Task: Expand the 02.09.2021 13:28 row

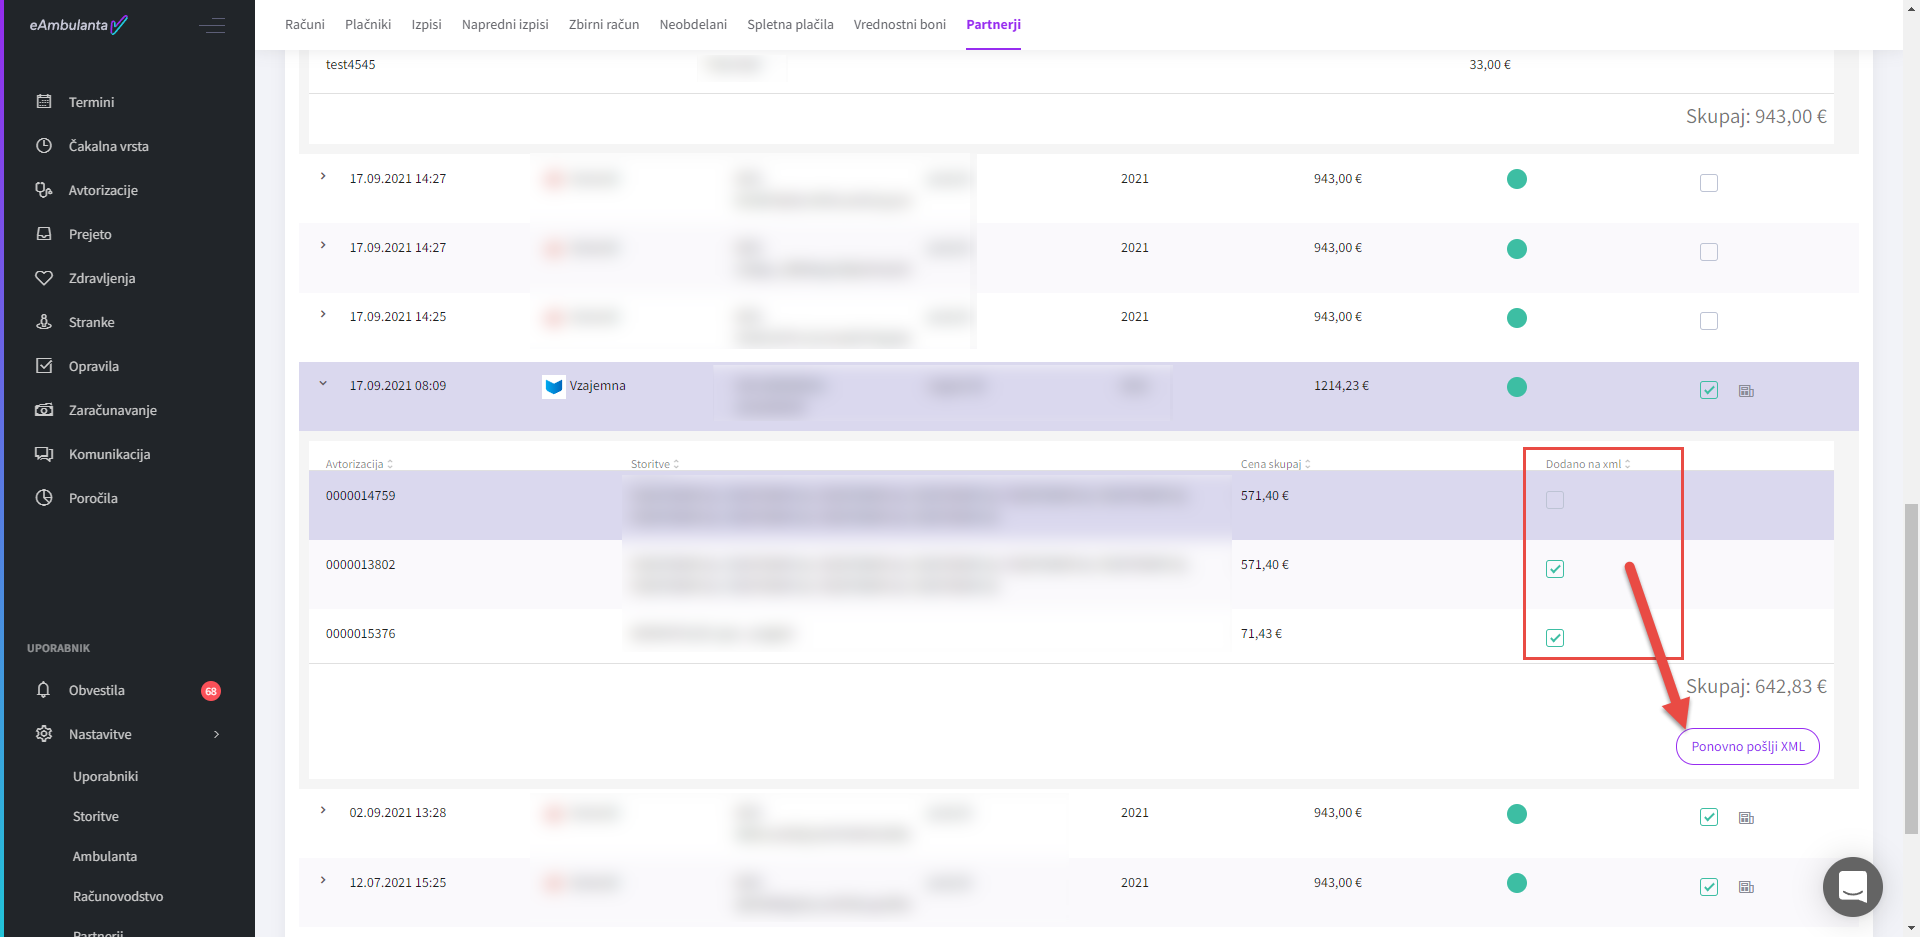Action: [x=323, y=811]
